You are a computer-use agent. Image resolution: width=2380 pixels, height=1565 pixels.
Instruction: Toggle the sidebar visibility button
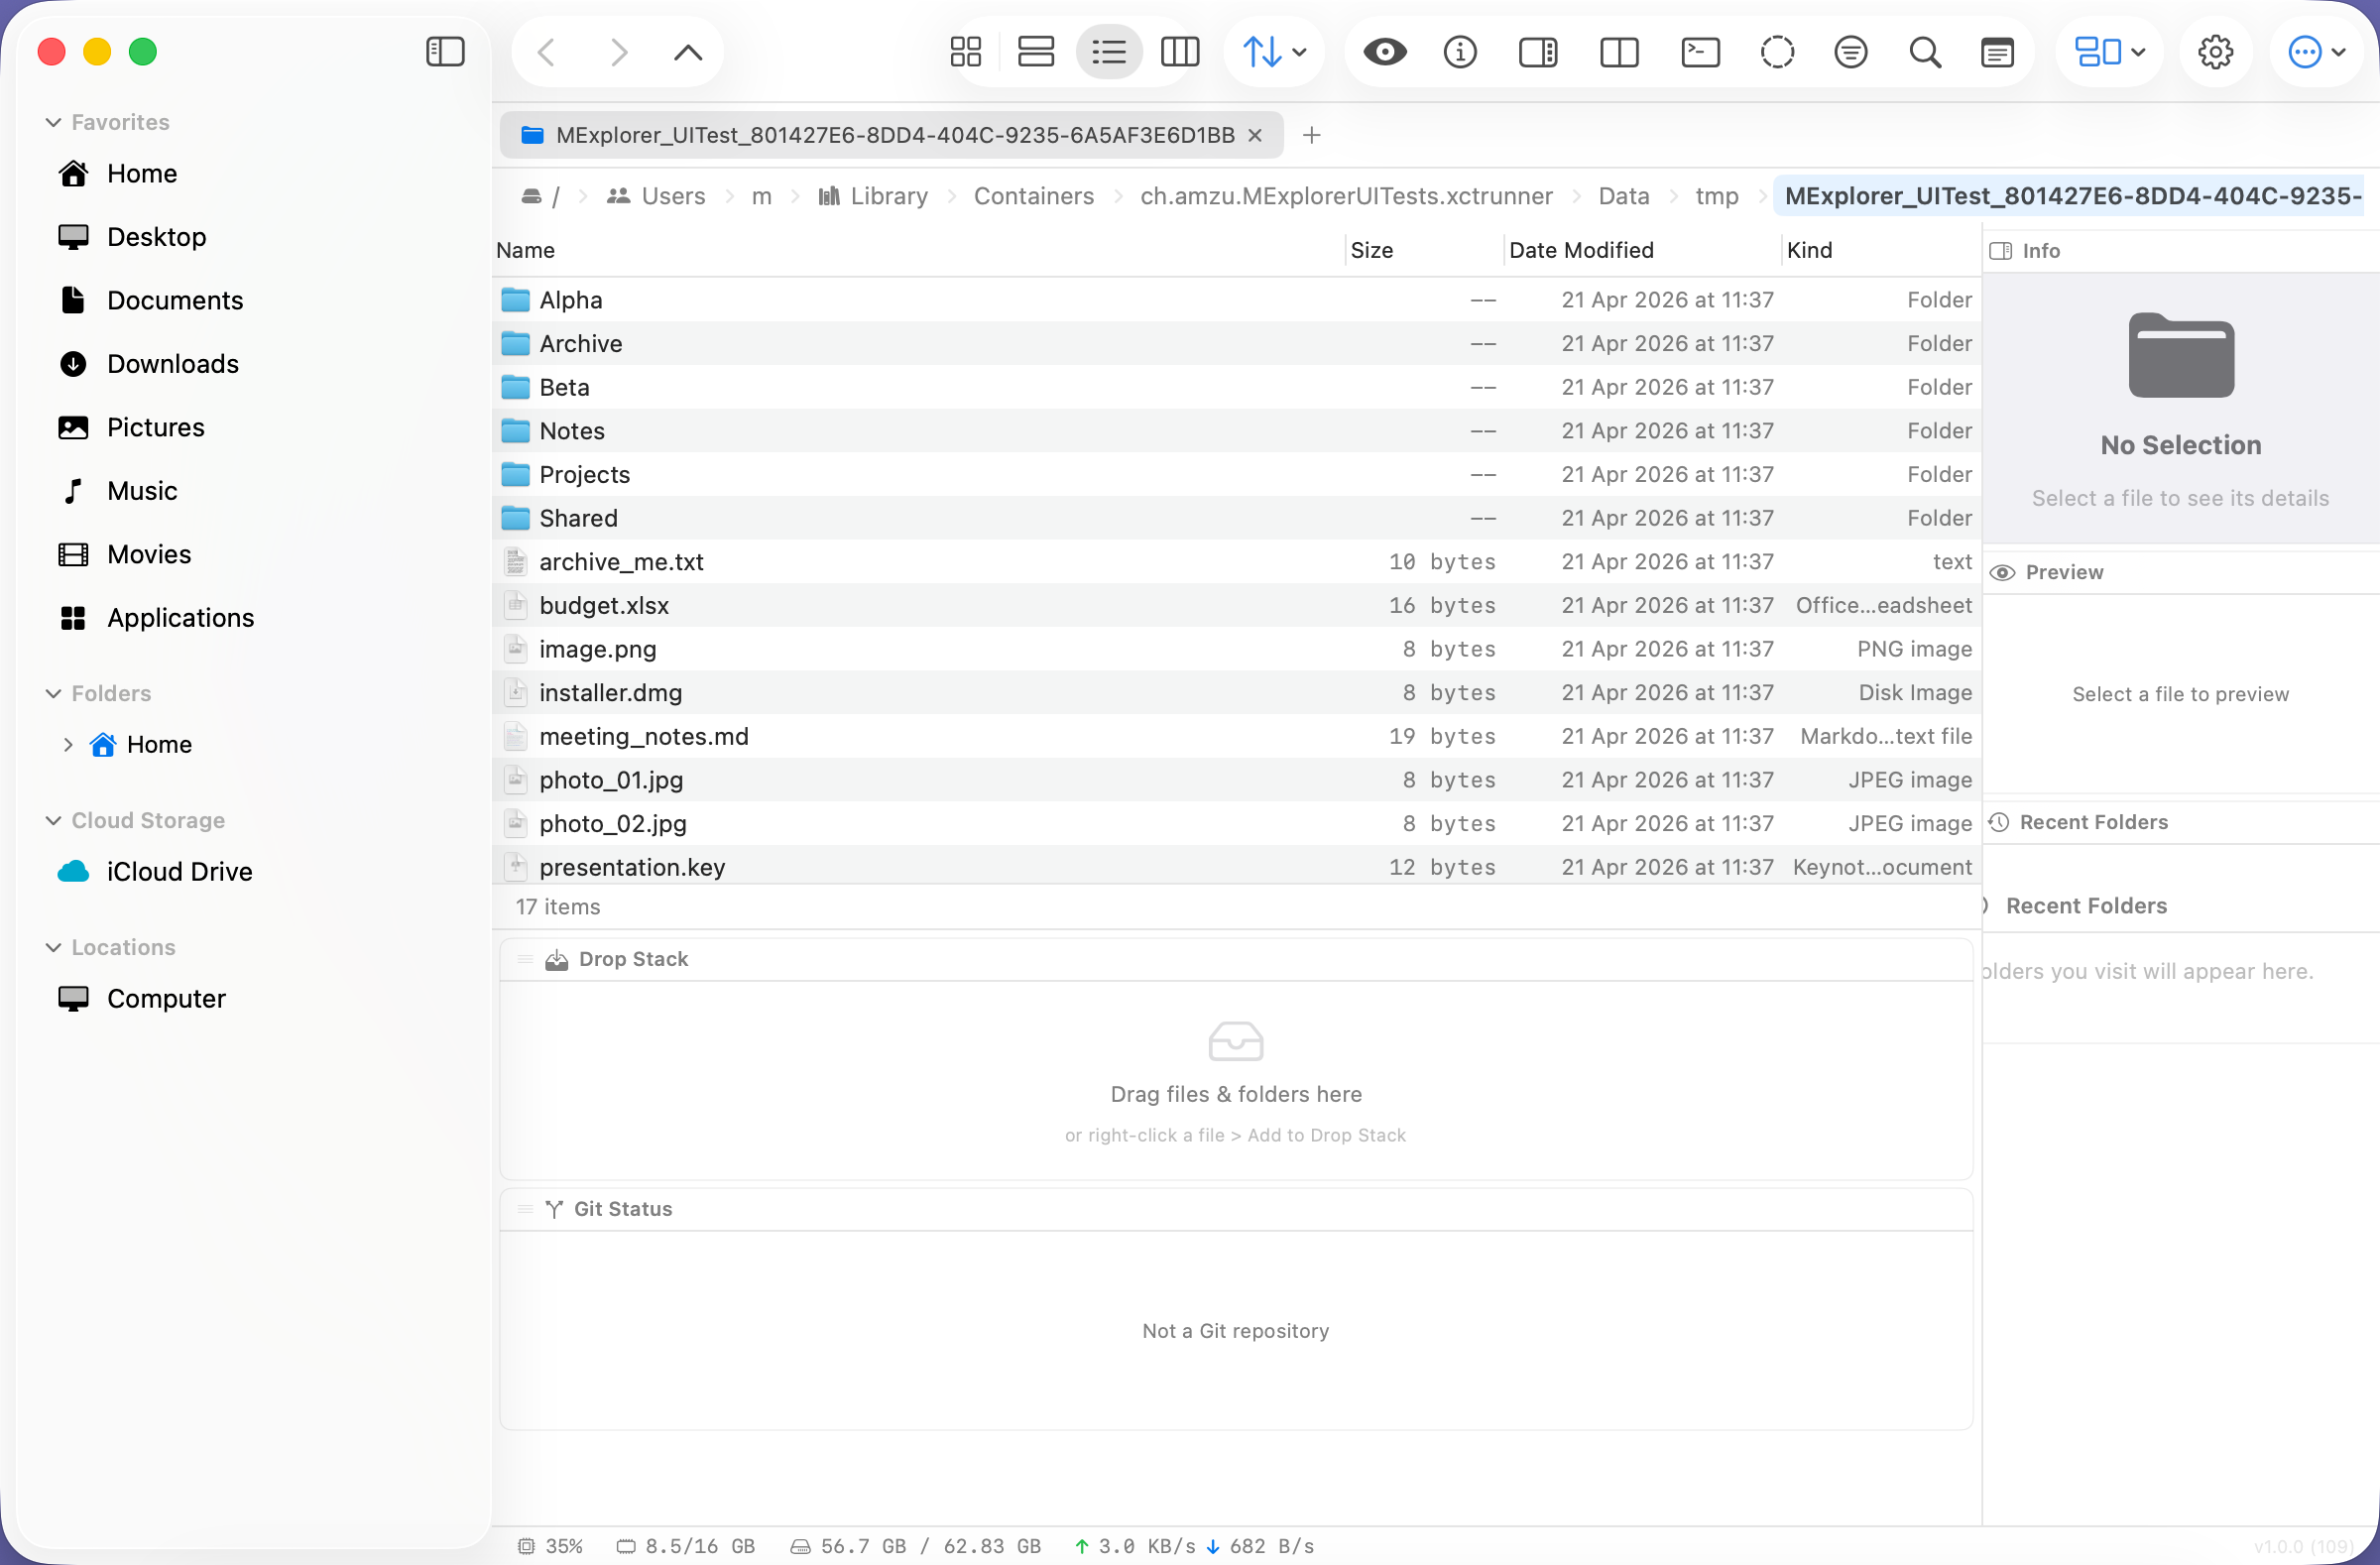tap(445, 52)
